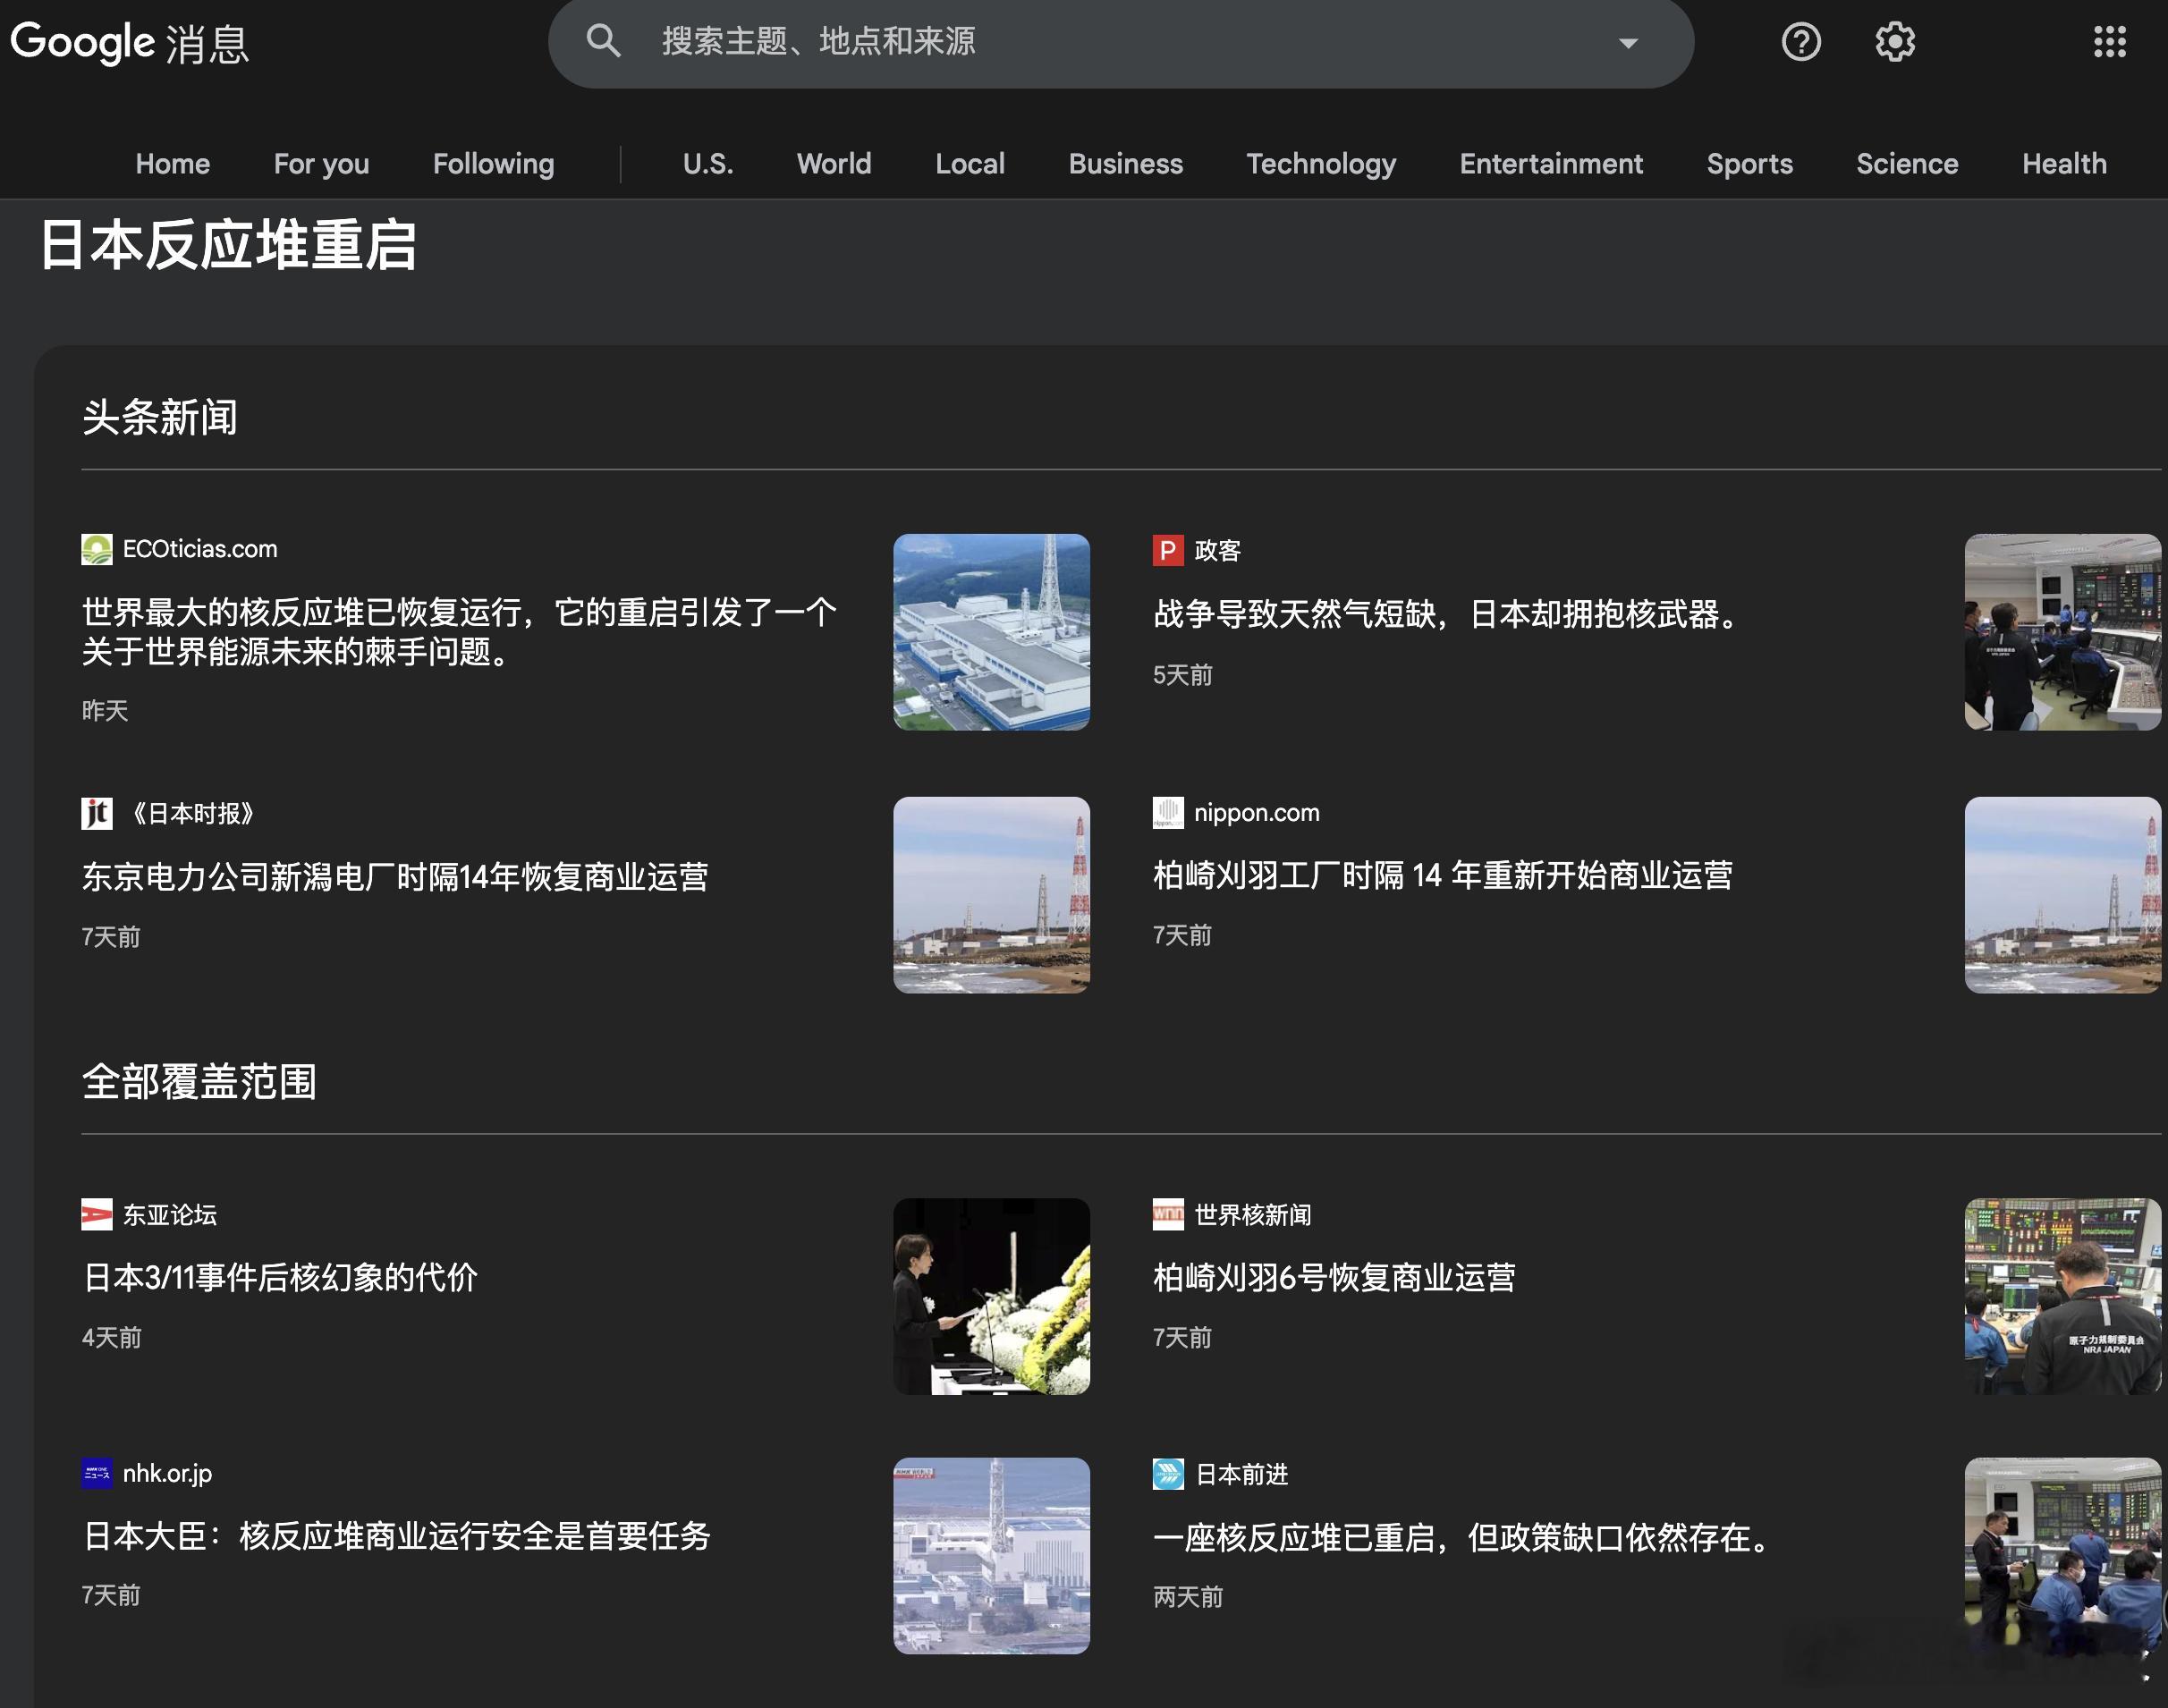Open article 柏崎刈羽6号恢复商业运营
Viewport: 2168px width, 1708px height.
[x=1334, y=1277]
